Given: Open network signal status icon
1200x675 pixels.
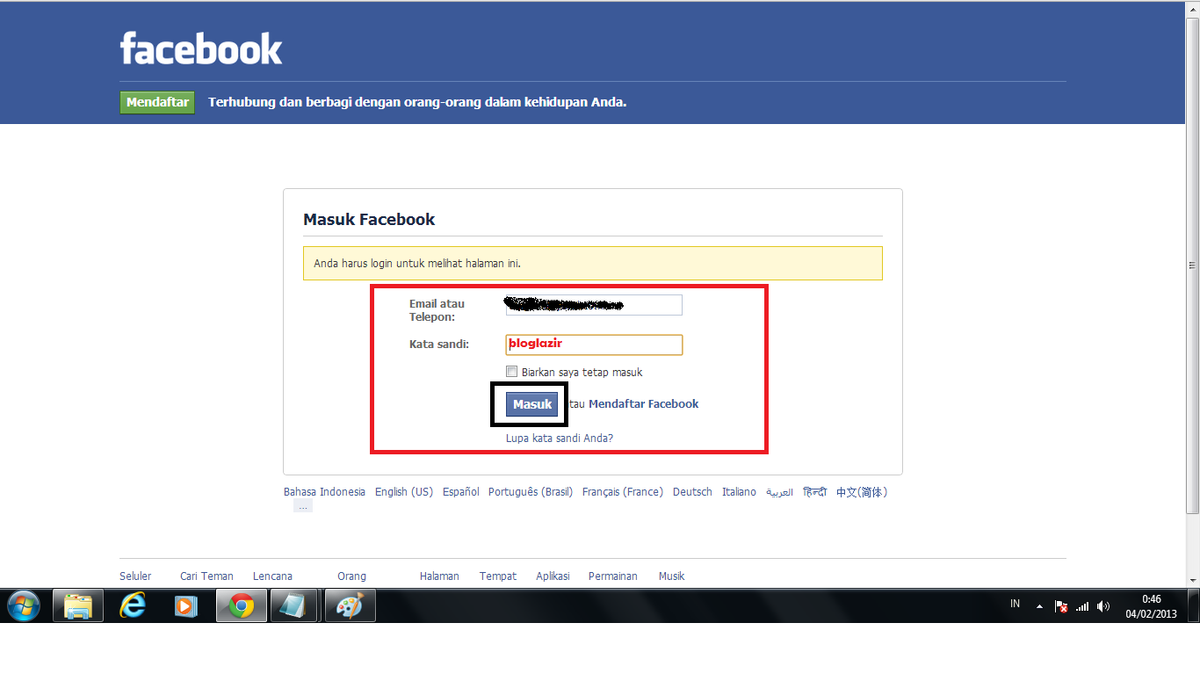Looking at the screenshot, I should [x=1082, y=606].
